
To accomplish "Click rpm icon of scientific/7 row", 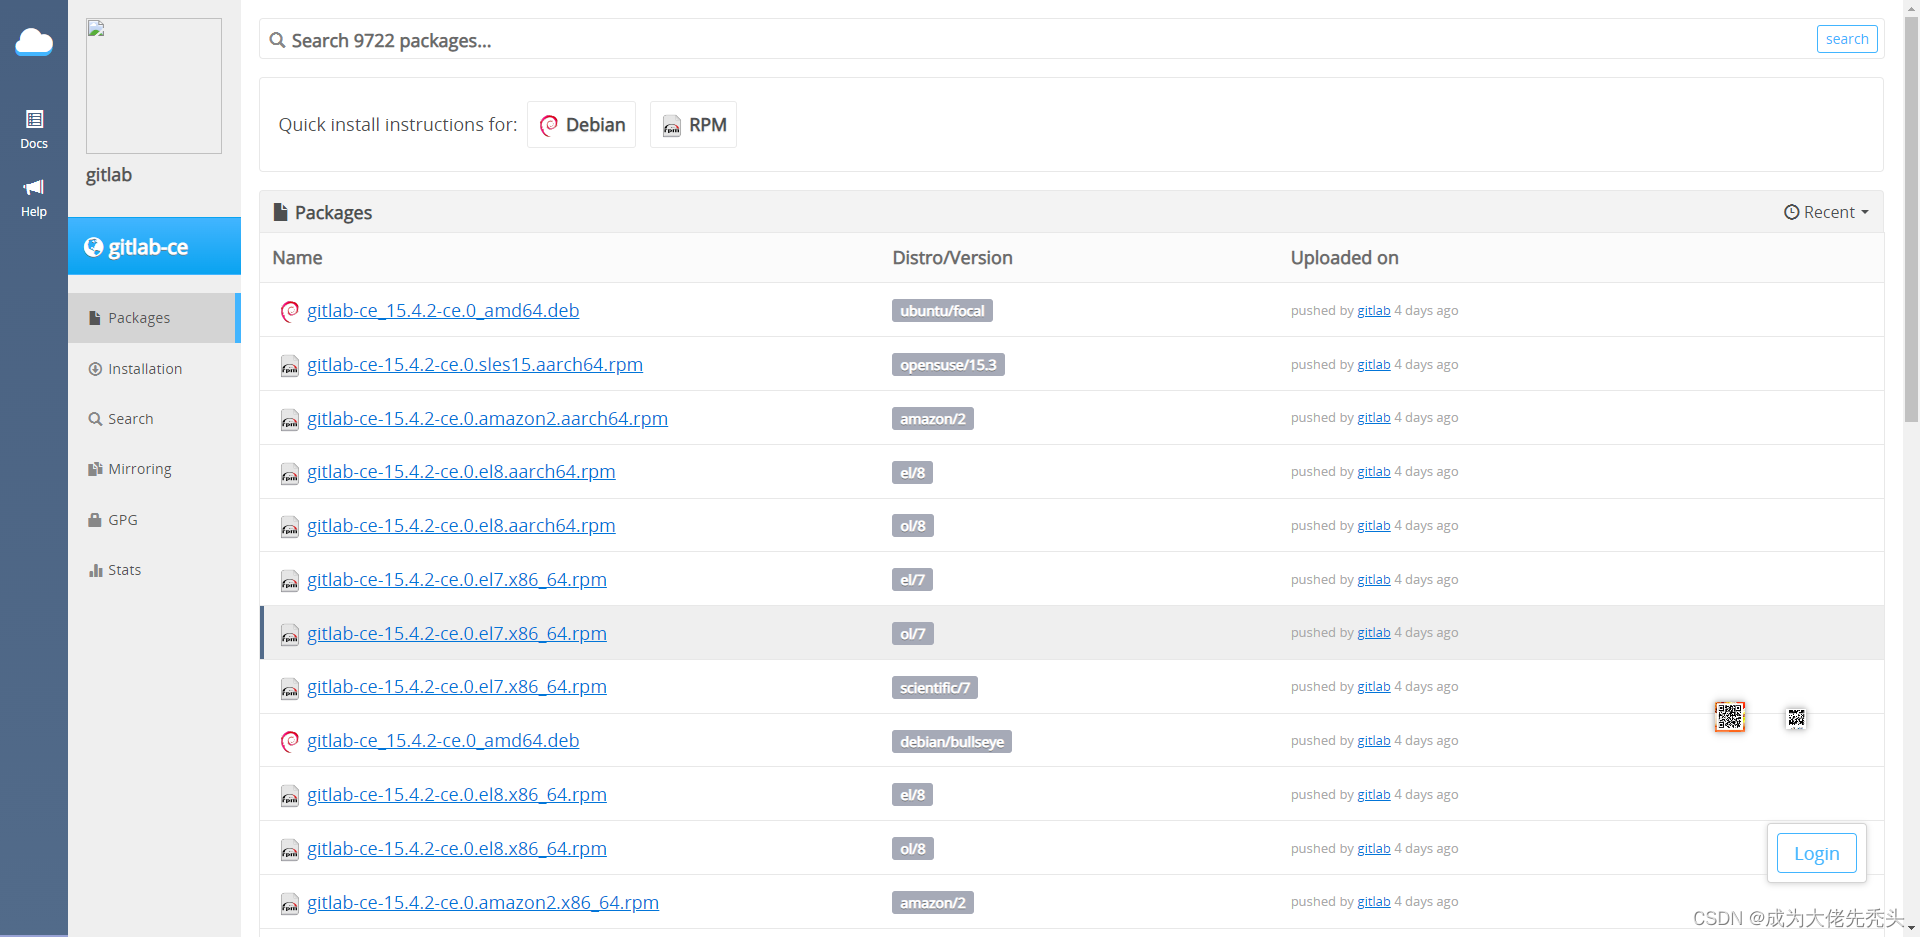I will (290, 688).
